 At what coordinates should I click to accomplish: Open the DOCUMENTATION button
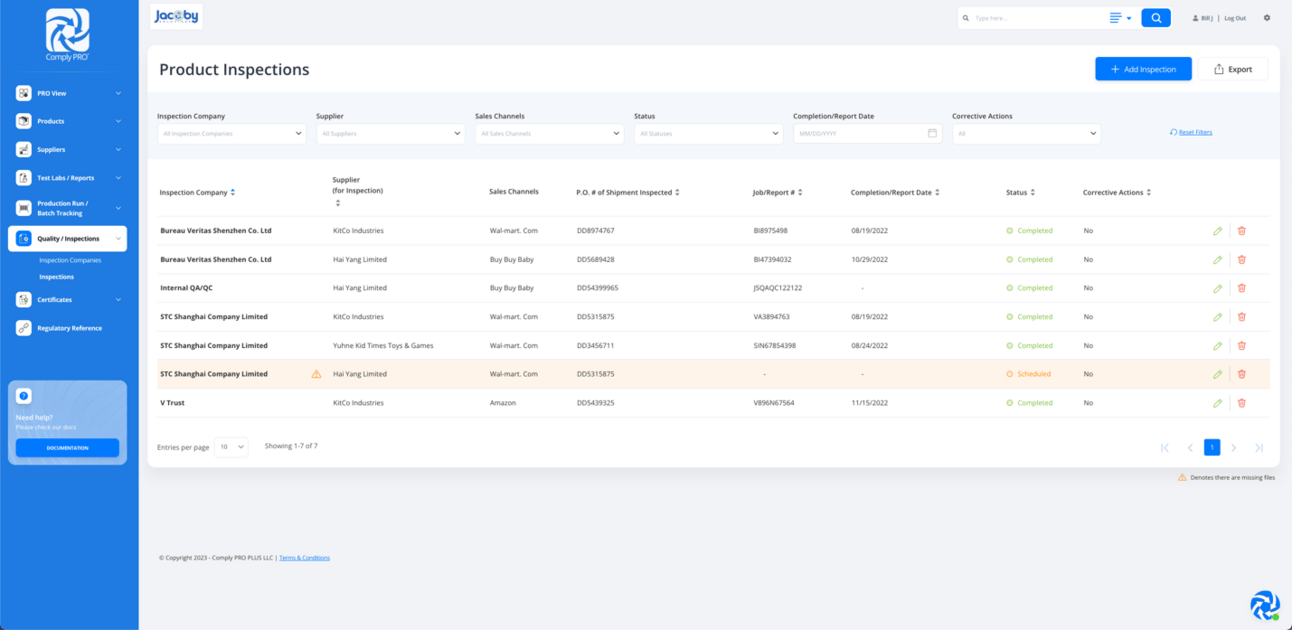pos(67,448)
